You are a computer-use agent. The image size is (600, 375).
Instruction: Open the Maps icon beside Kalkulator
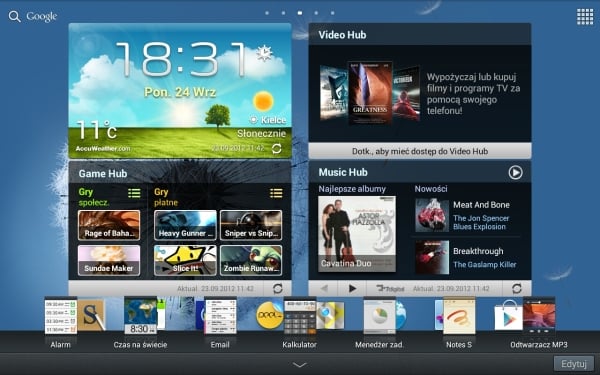331,315
